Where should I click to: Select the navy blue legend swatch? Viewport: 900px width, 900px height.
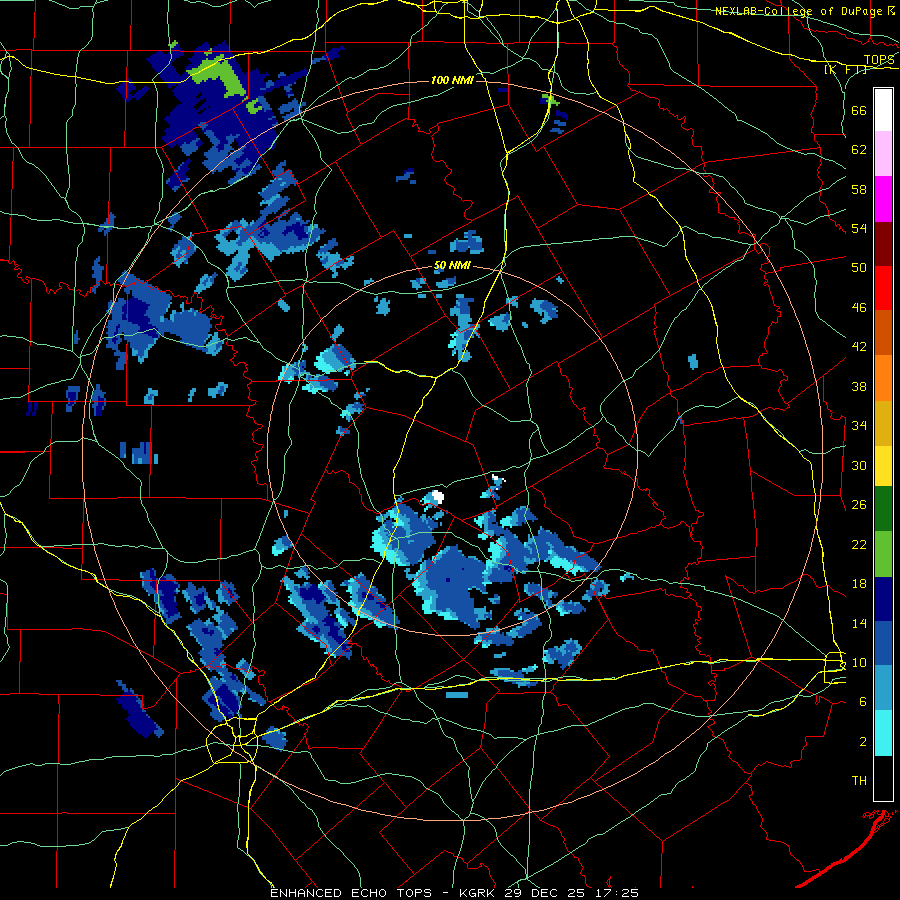coord(883,599)
